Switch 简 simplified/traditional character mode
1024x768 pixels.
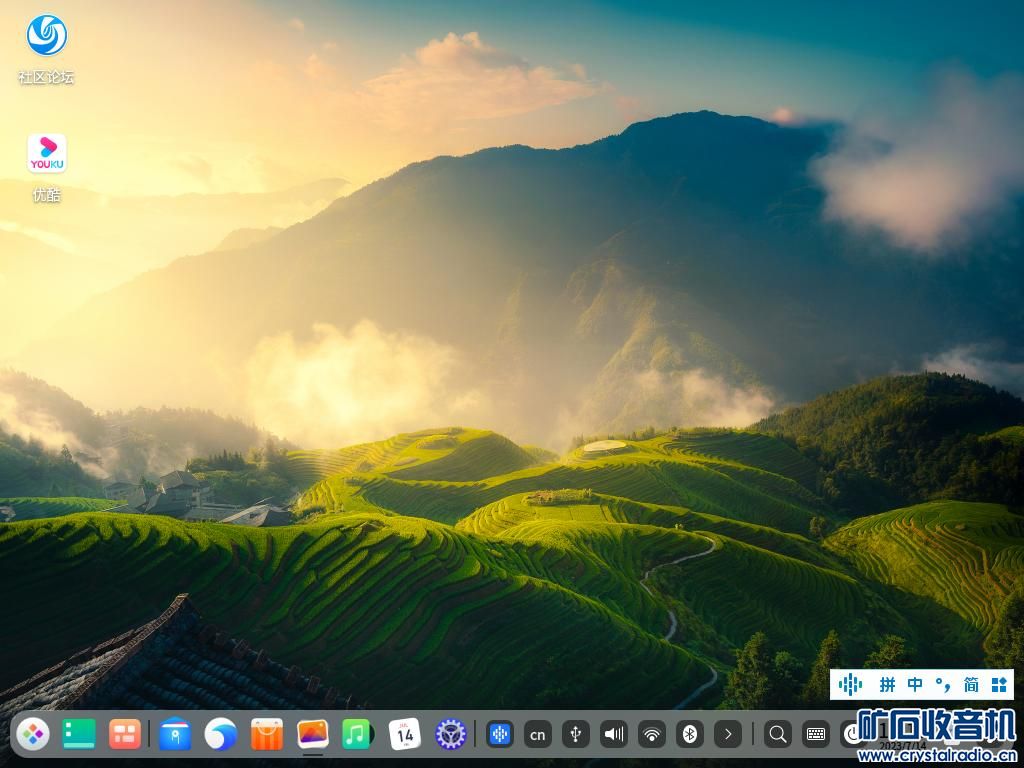[971, 685]
